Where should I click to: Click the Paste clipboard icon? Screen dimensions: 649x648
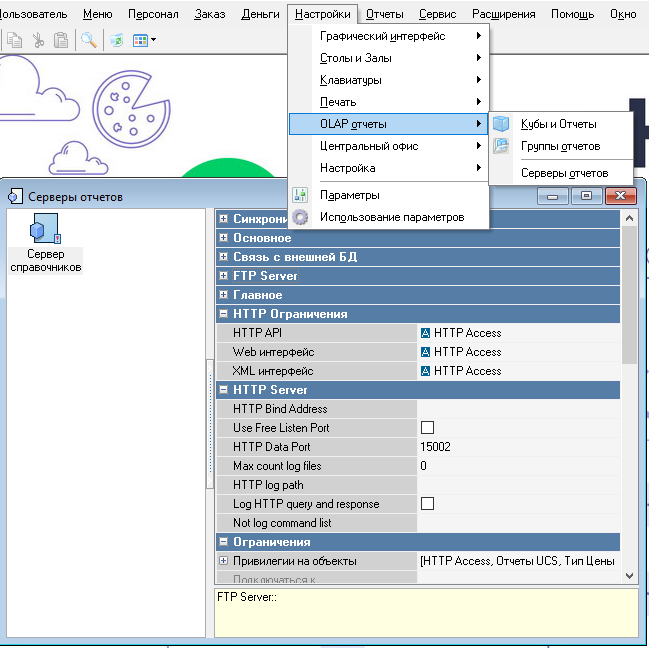point(61,40)
